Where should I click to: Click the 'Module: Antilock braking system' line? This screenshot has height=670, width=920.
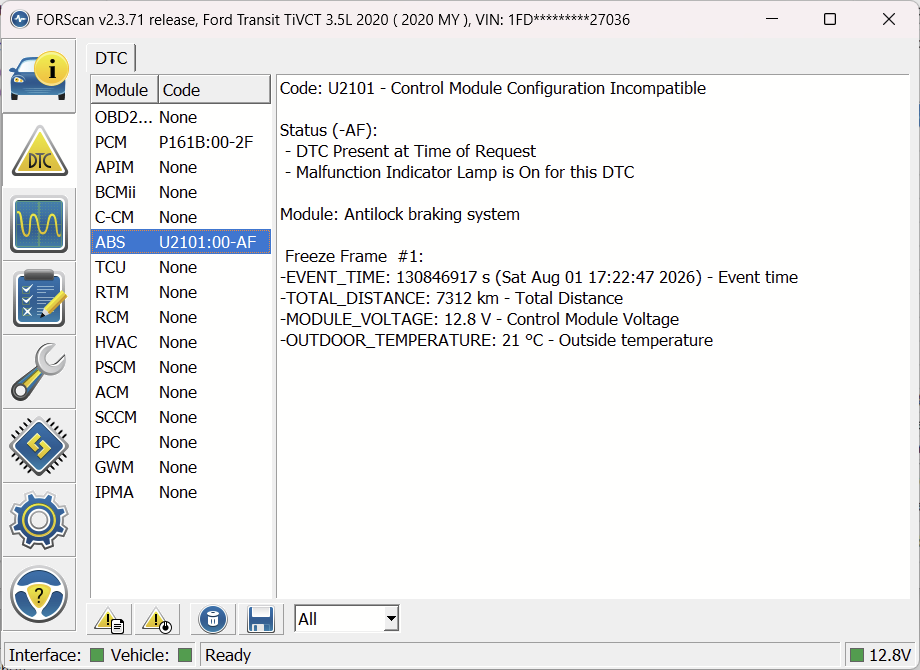[x=400, y=215]
